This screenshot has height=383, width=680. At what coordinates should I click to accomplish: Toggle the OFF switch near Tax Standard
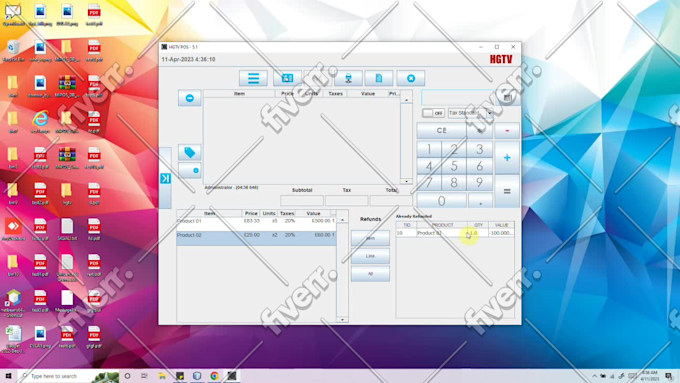click(x=433, y=113)
